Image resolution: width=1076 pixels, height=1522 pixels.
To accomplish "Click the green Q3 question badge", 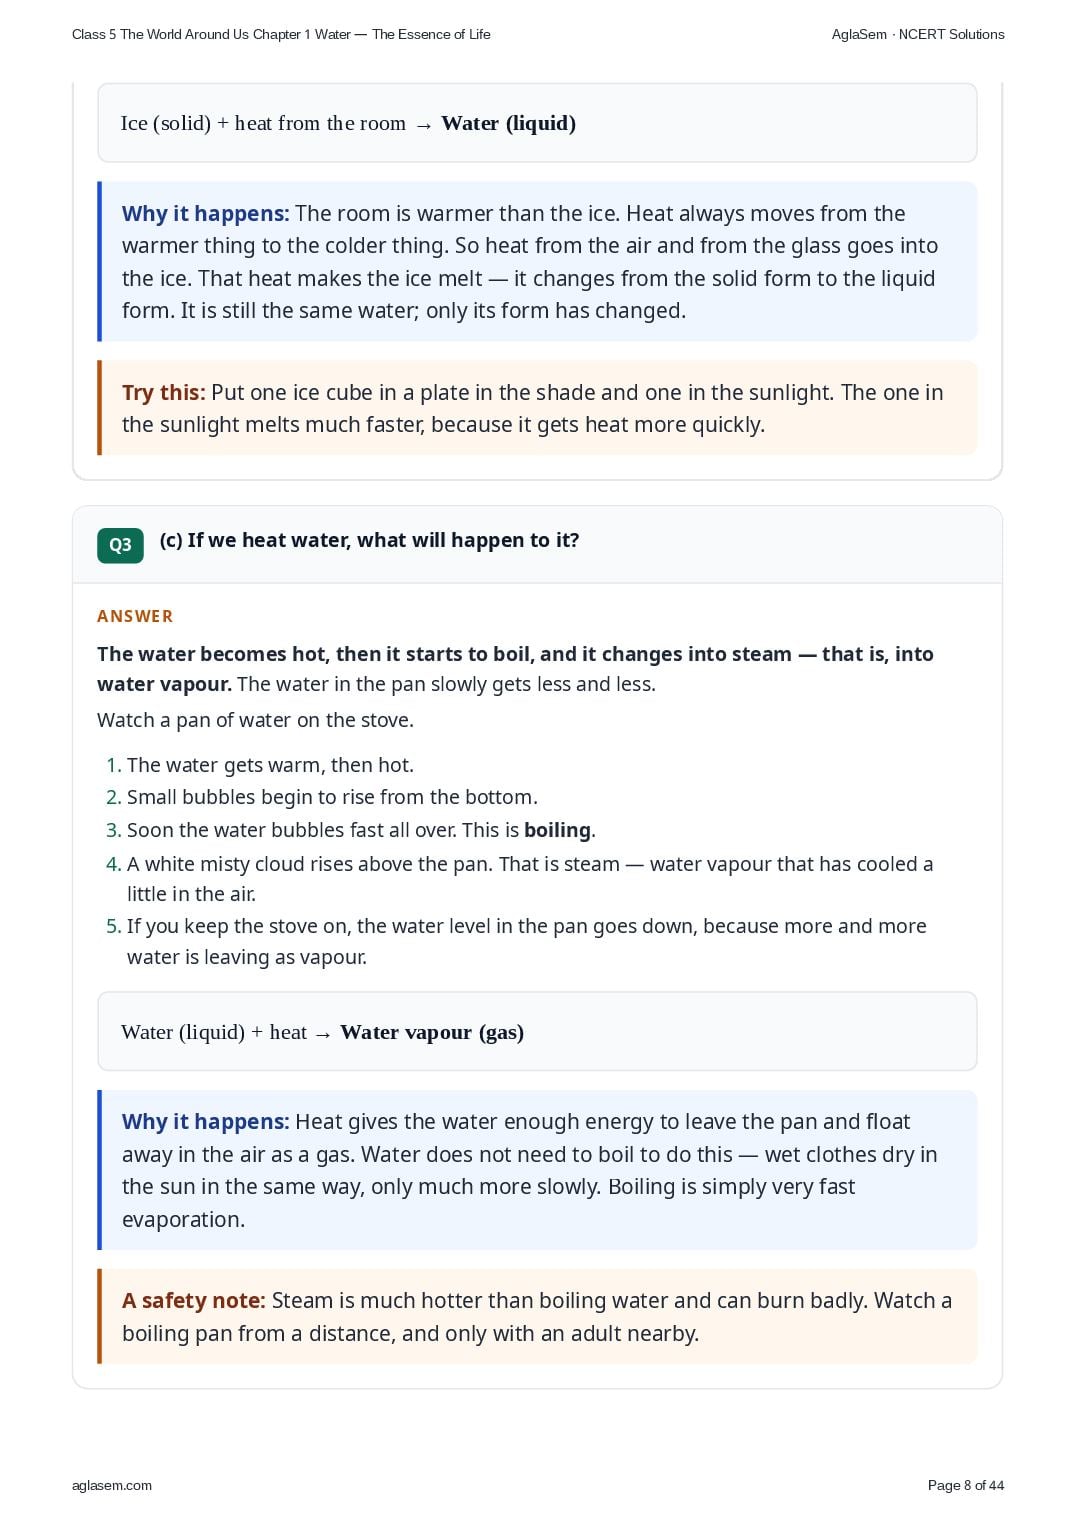I will (x=120, y=545).
